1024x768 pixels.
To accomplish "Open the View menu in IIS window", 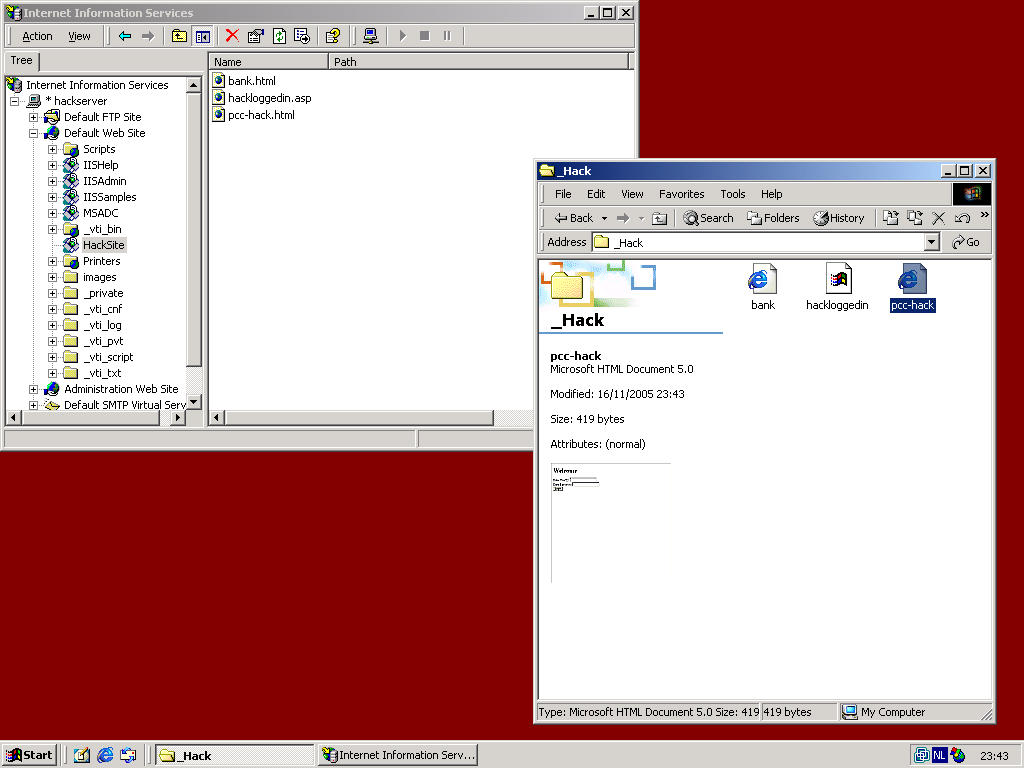I will click(80, 37).
